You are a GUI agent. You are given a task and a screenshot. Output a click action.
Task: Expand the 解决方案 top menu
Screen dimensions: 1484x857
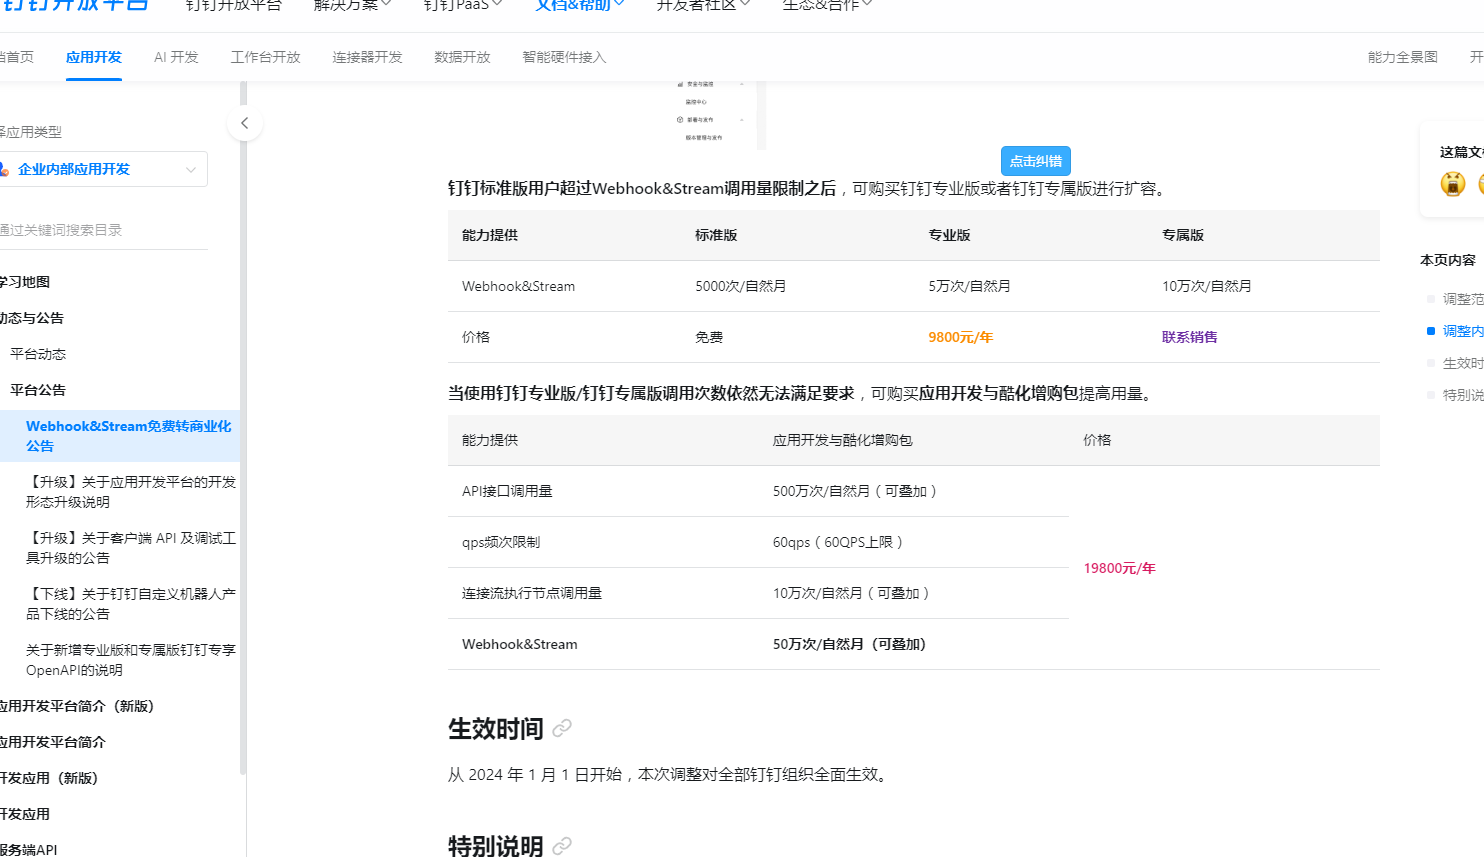352,5
